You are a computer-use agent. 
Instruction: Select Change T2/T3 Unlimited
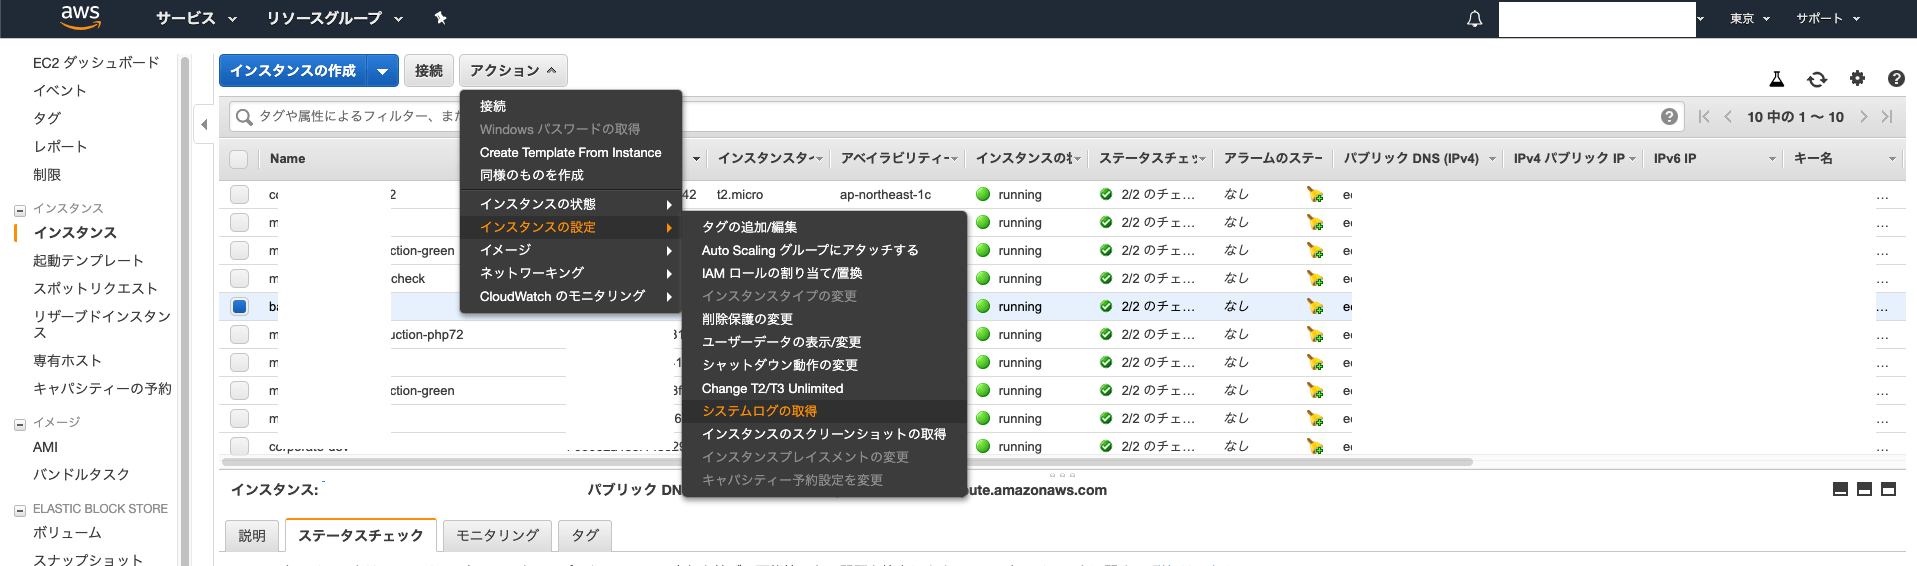pos(824,388)
